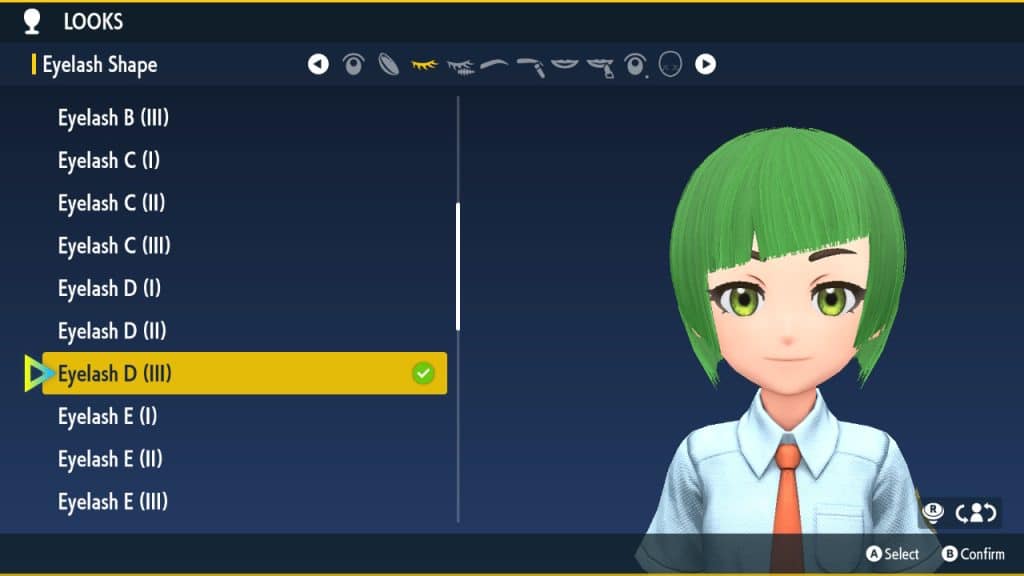Choose Eyelash B (III)
Viewport: 1024px width, 576px height.
click(x=114, y=118)
